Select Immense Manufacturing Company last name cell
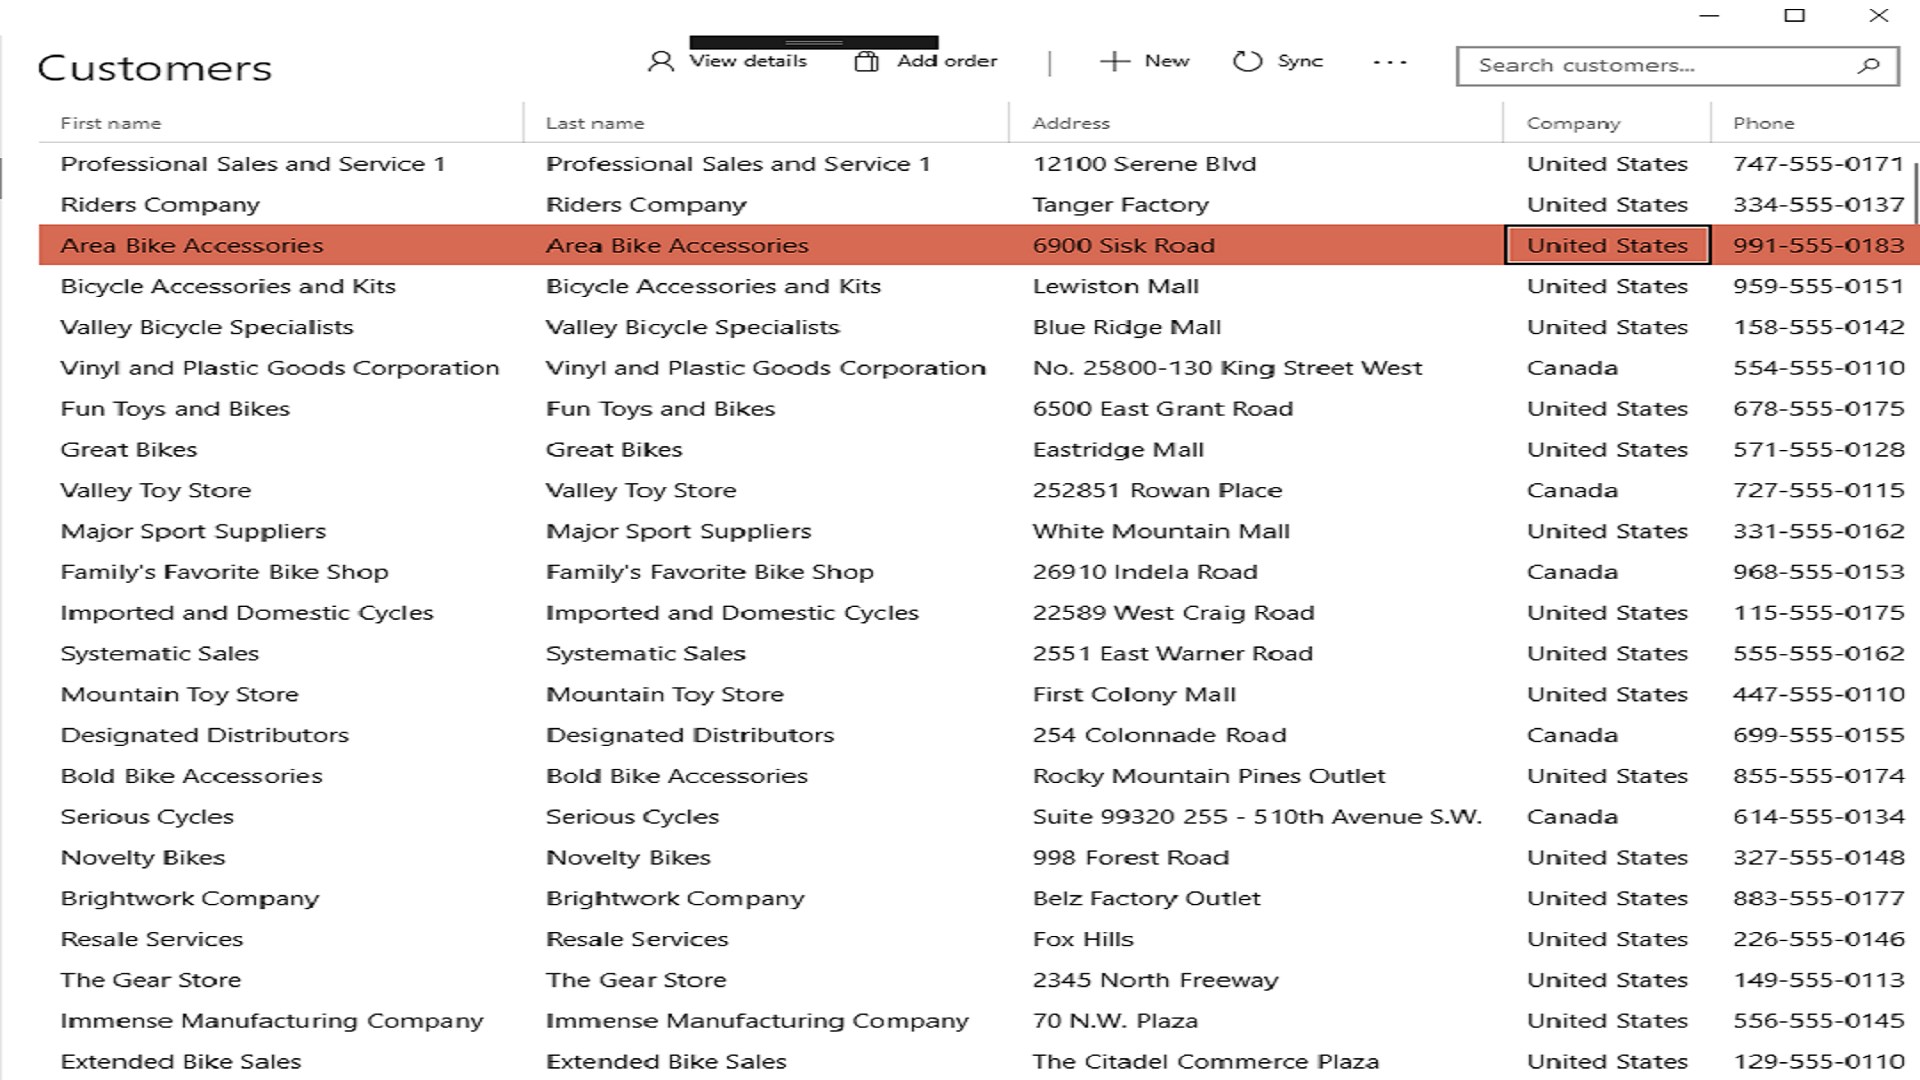 pyautogui.click(x=757, y=1021)
